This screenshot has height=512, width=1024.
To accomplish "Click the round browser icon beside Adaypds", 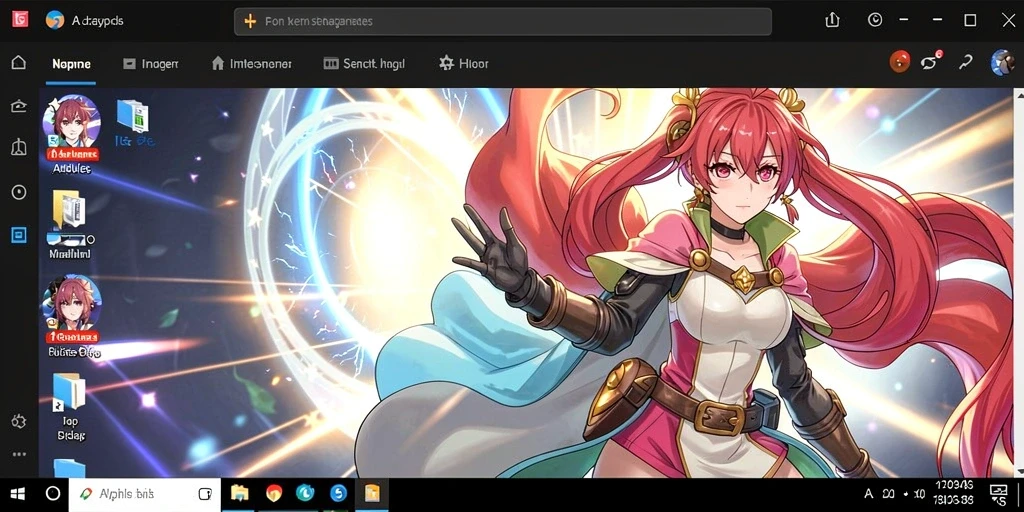I will click(55, 20).
